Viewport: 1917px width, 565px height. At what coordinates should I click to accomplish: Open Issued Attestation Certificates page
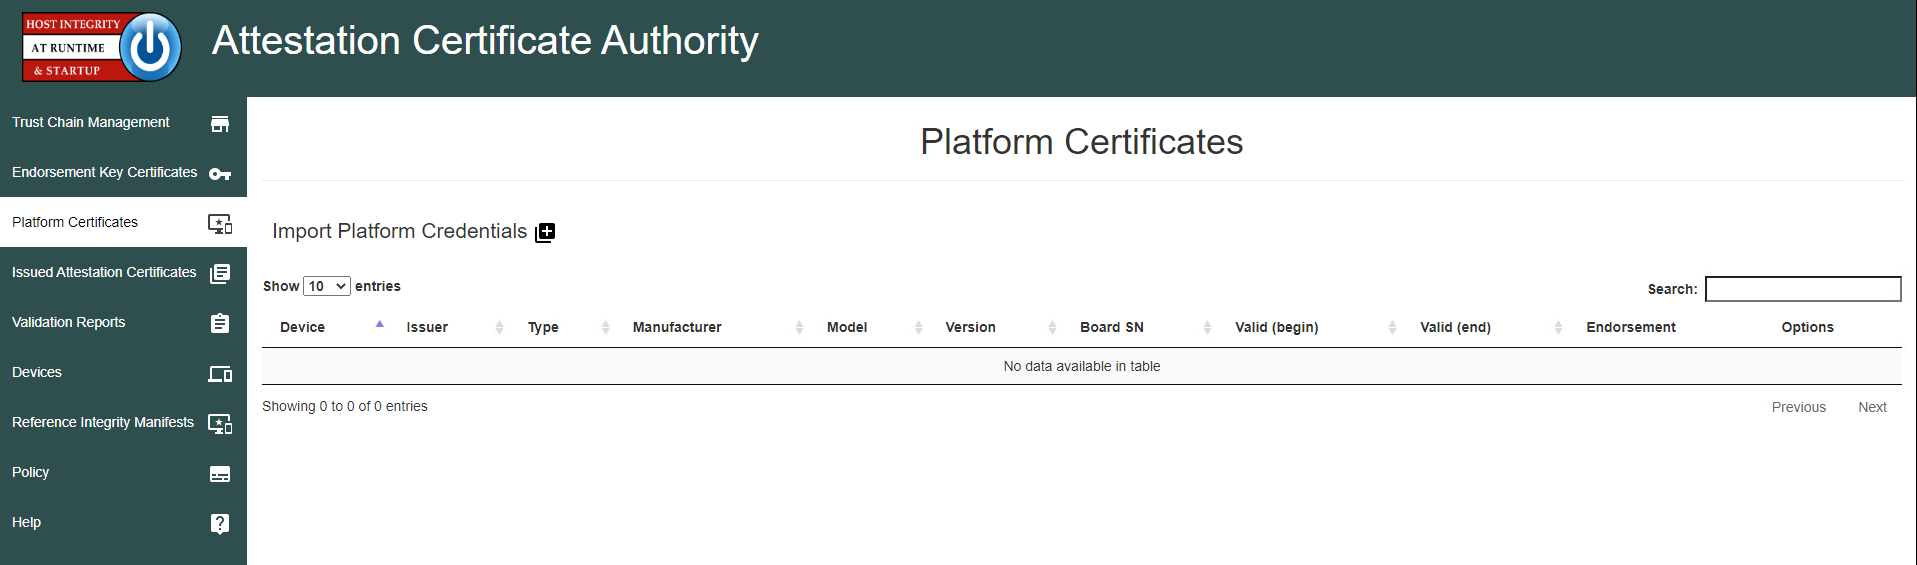(x=123, y=272)
